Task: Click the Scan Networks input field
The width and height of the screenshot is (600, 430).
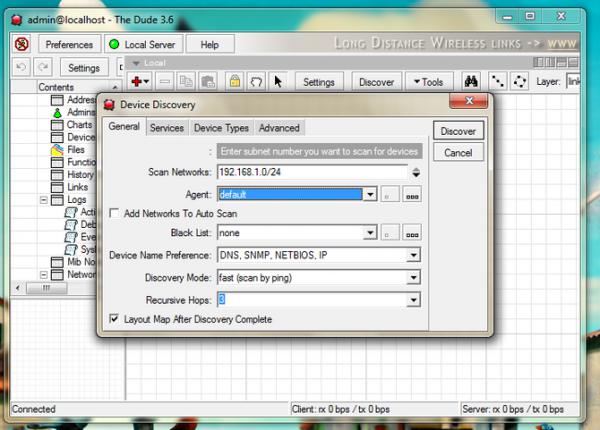Action: [310, 172]
